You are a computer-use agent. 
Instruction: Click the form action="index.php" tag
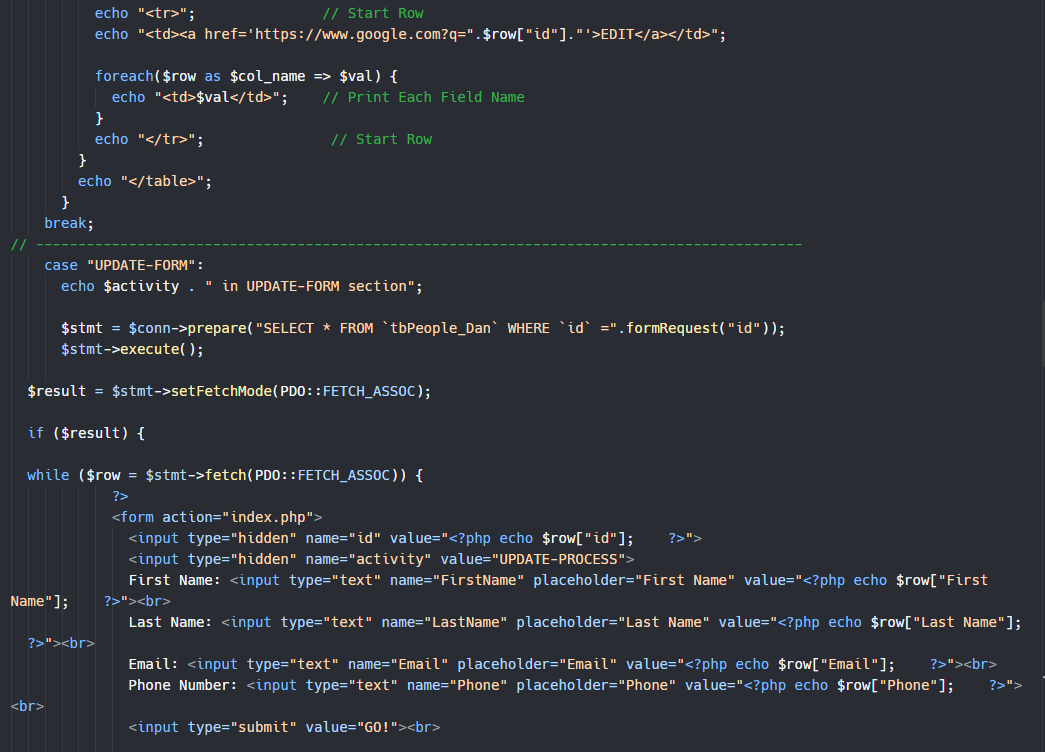click(x=217, y=518)
